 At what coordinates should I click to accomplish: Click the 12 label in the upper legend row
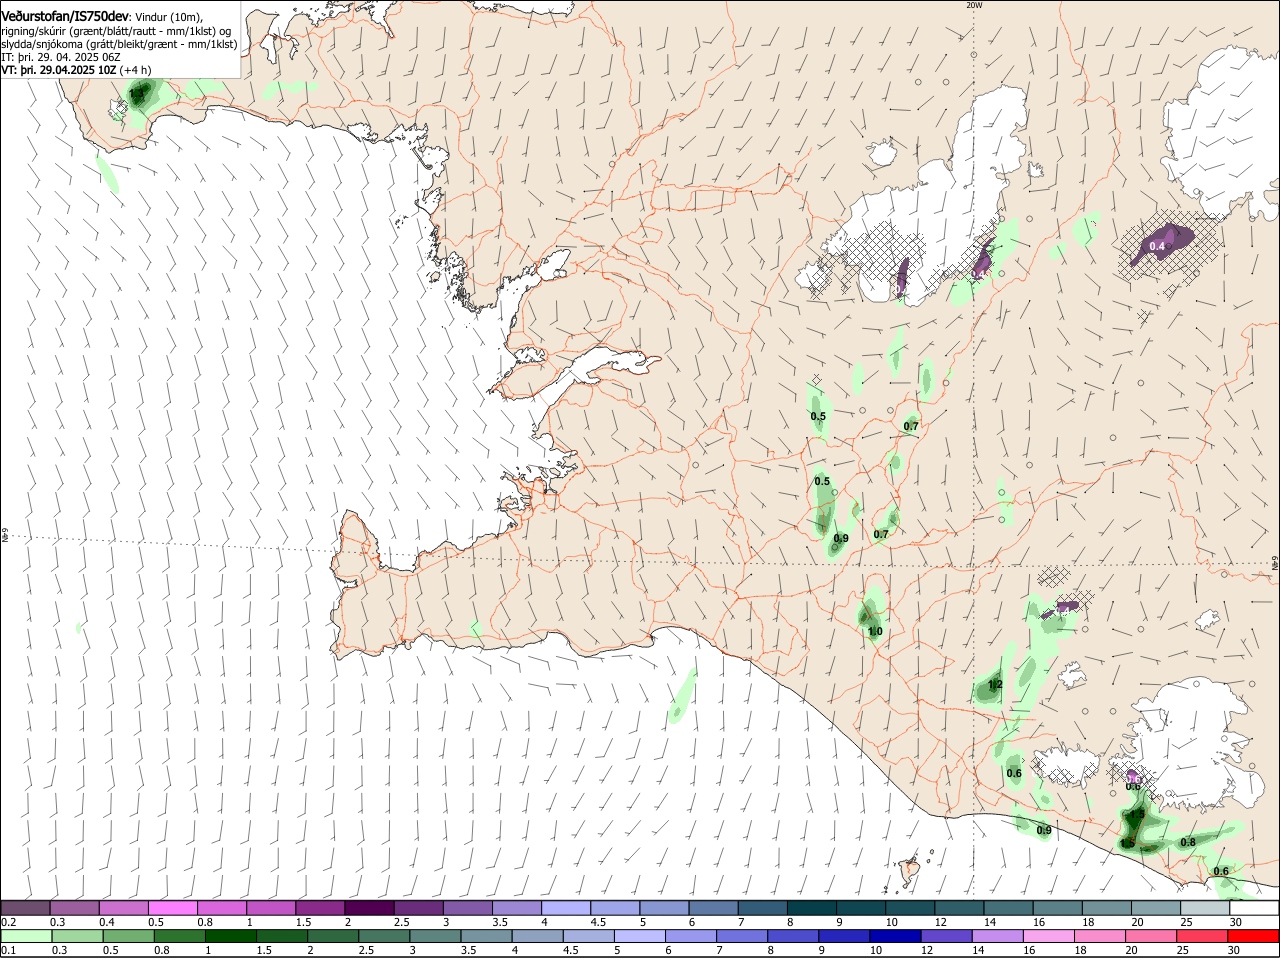point(940,921)
